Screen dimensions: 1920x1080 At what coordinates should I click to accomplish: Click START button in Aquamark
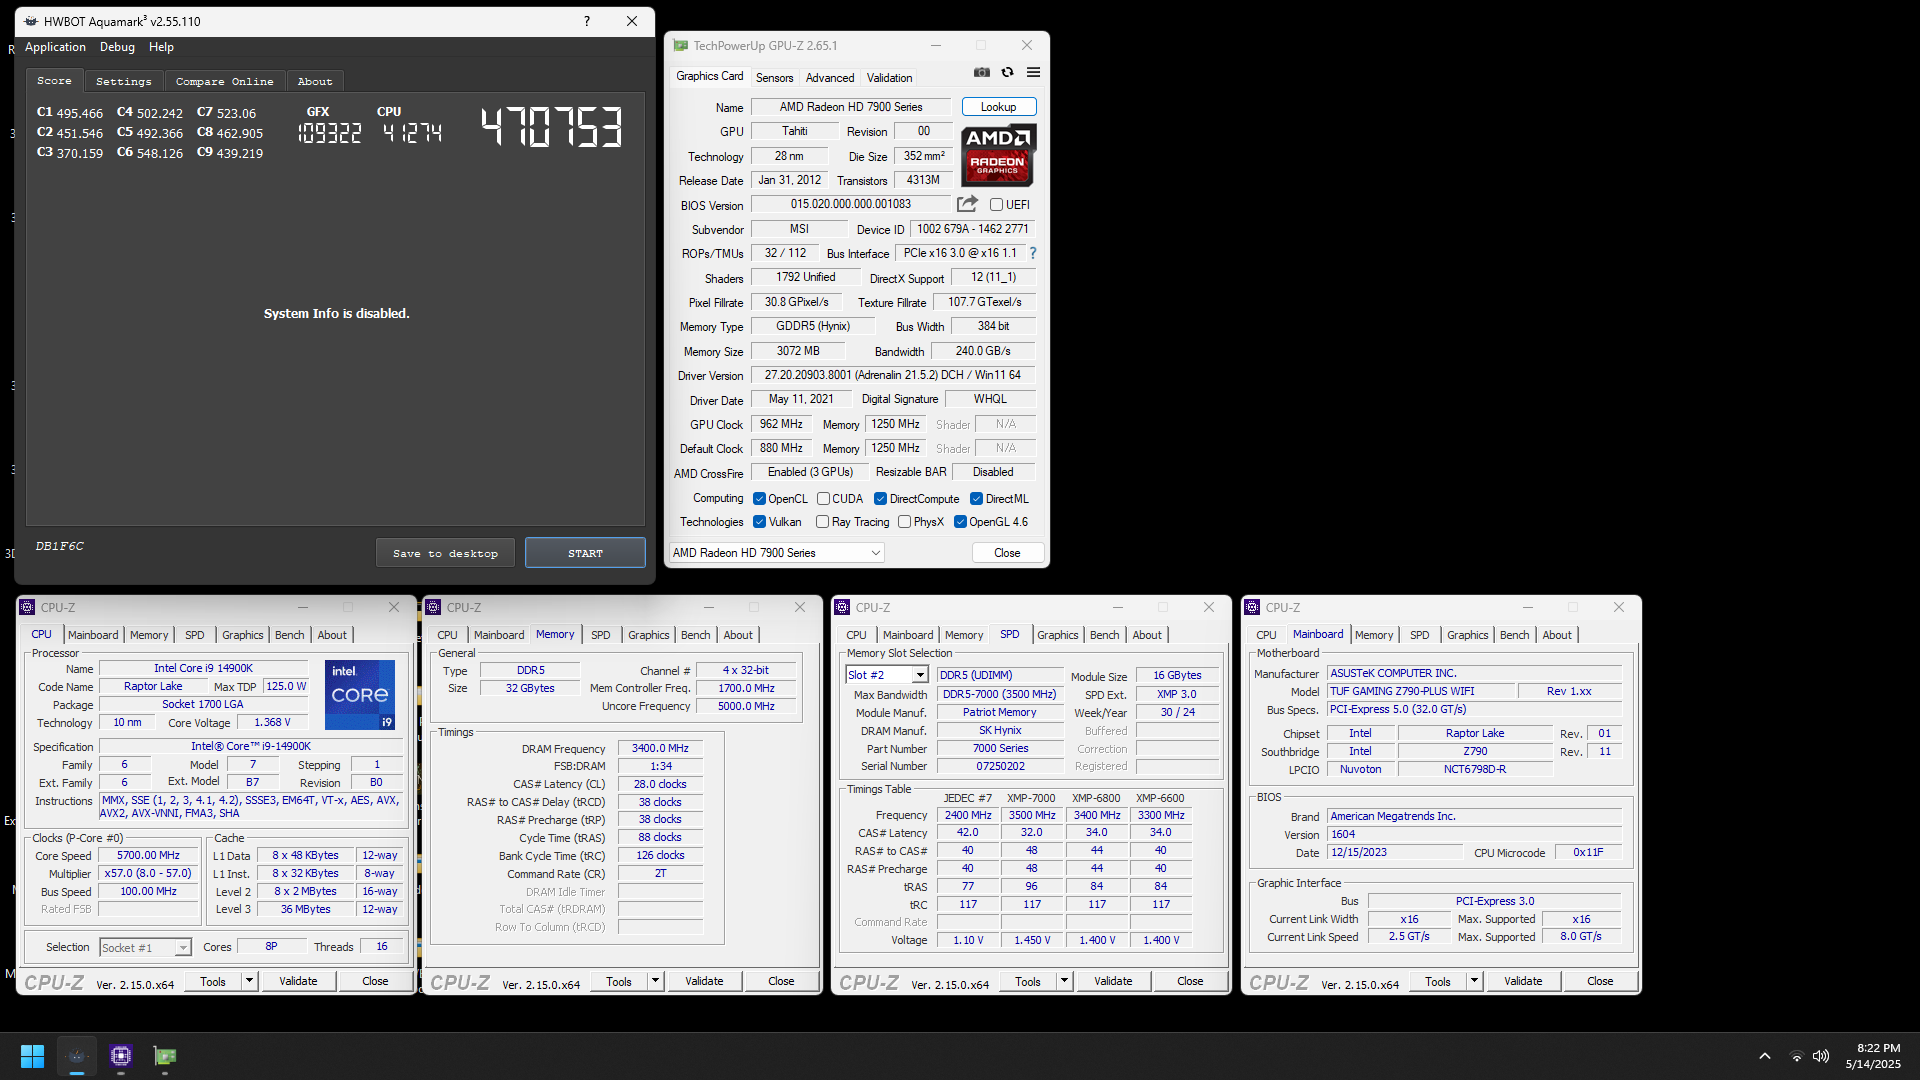click(585, 553)
